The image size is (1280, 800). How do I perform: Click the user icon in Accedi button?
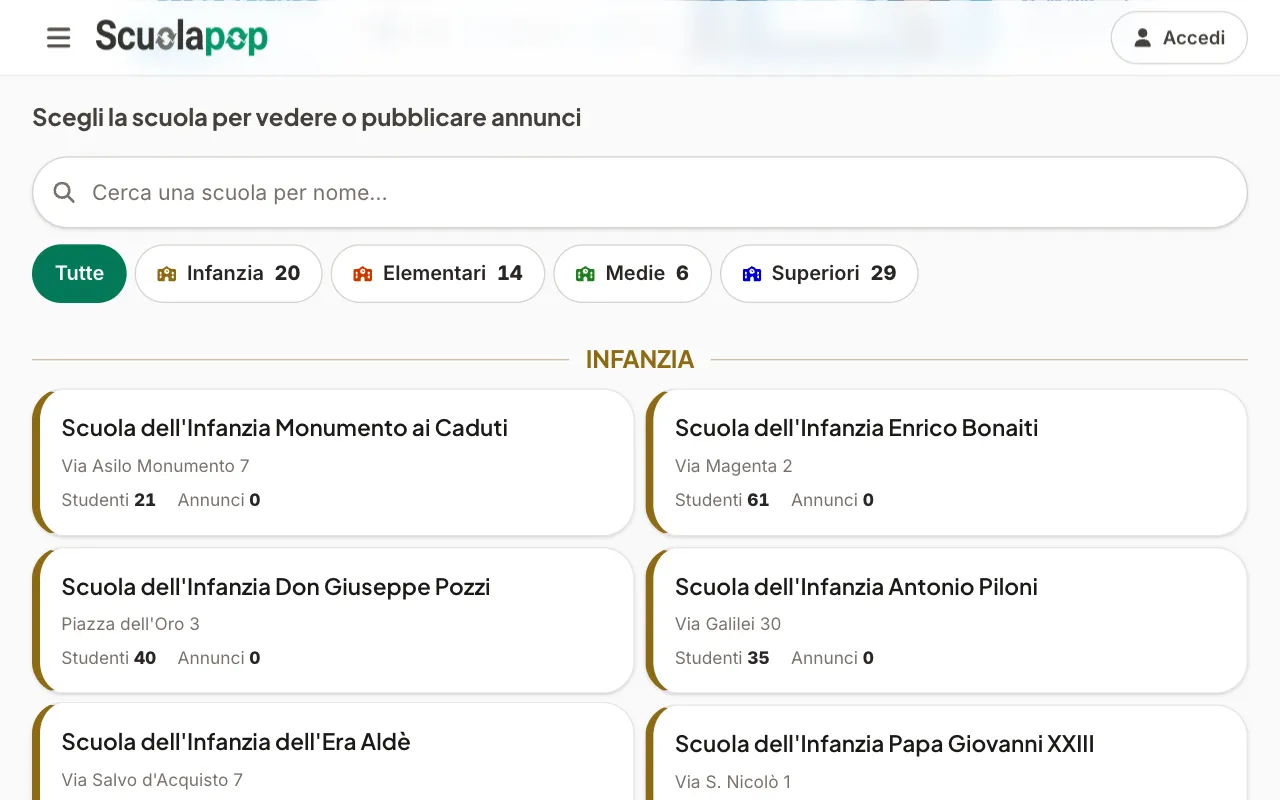click(1142, 38)
